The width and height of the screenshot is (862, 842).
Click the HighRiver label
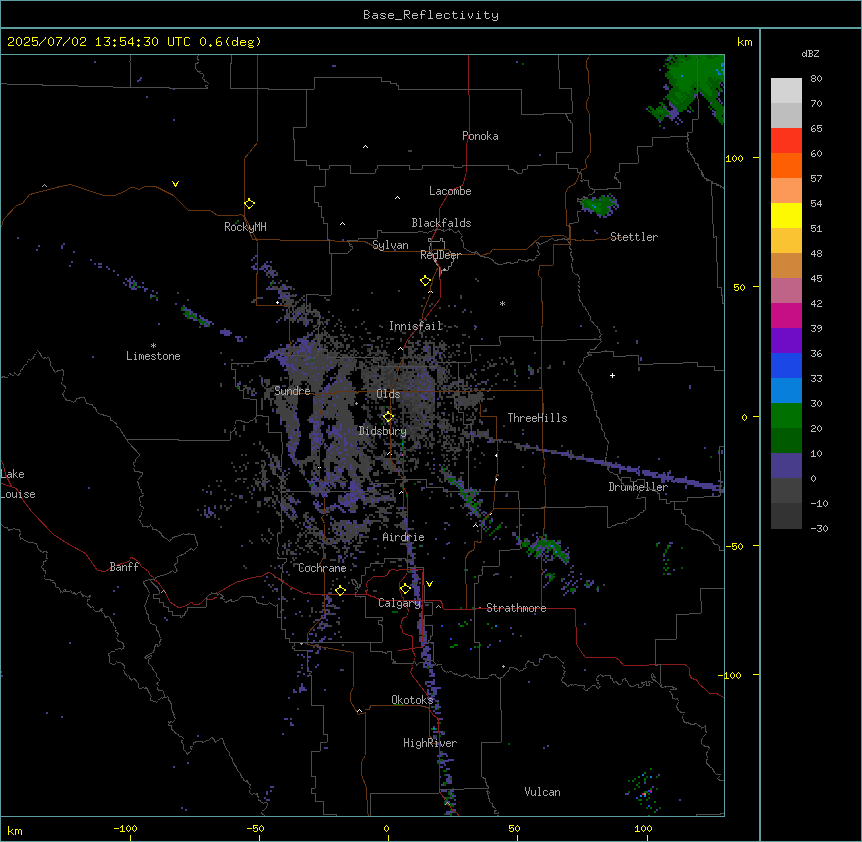point(430,743)
